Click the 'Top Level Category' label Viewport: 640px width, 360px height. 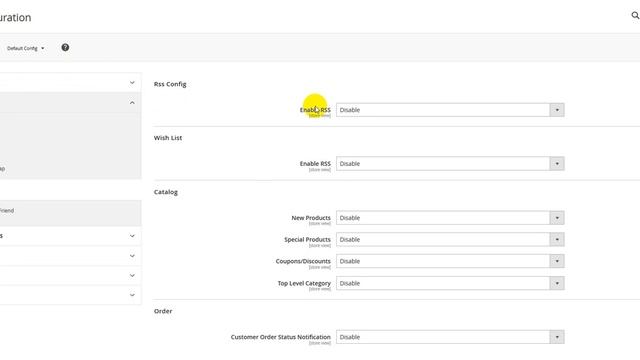click(x=304, y=283)
